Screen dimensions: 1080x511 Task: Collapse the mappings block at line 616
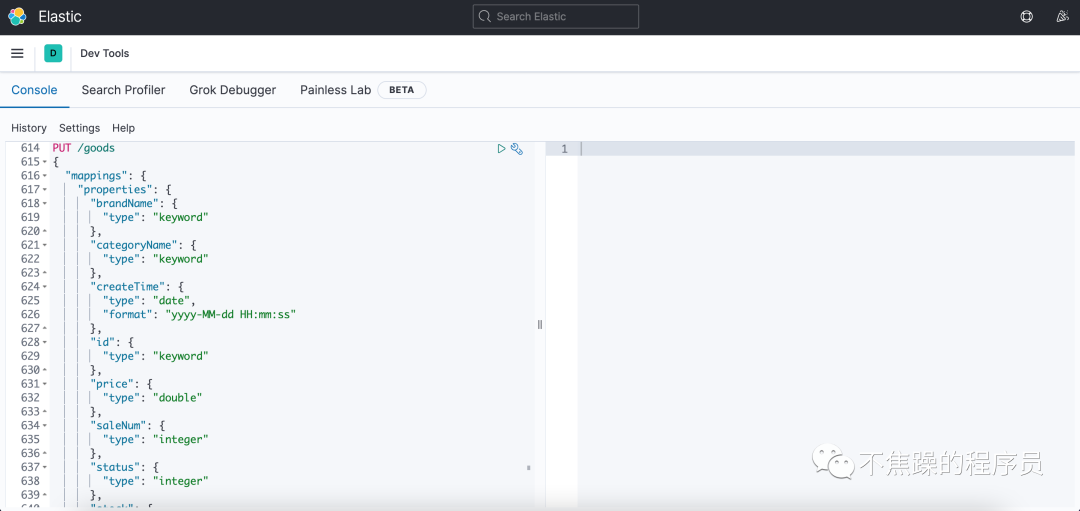coord(45,176)
